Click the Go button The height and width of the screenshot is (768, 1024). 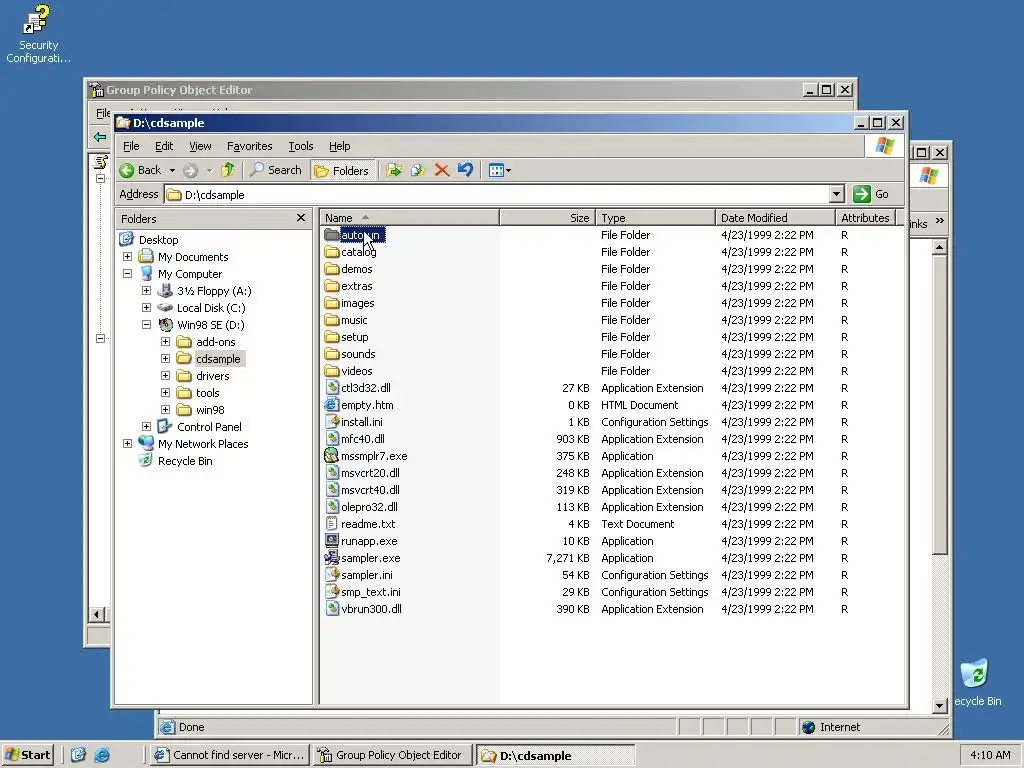click(x=871, y=194)
